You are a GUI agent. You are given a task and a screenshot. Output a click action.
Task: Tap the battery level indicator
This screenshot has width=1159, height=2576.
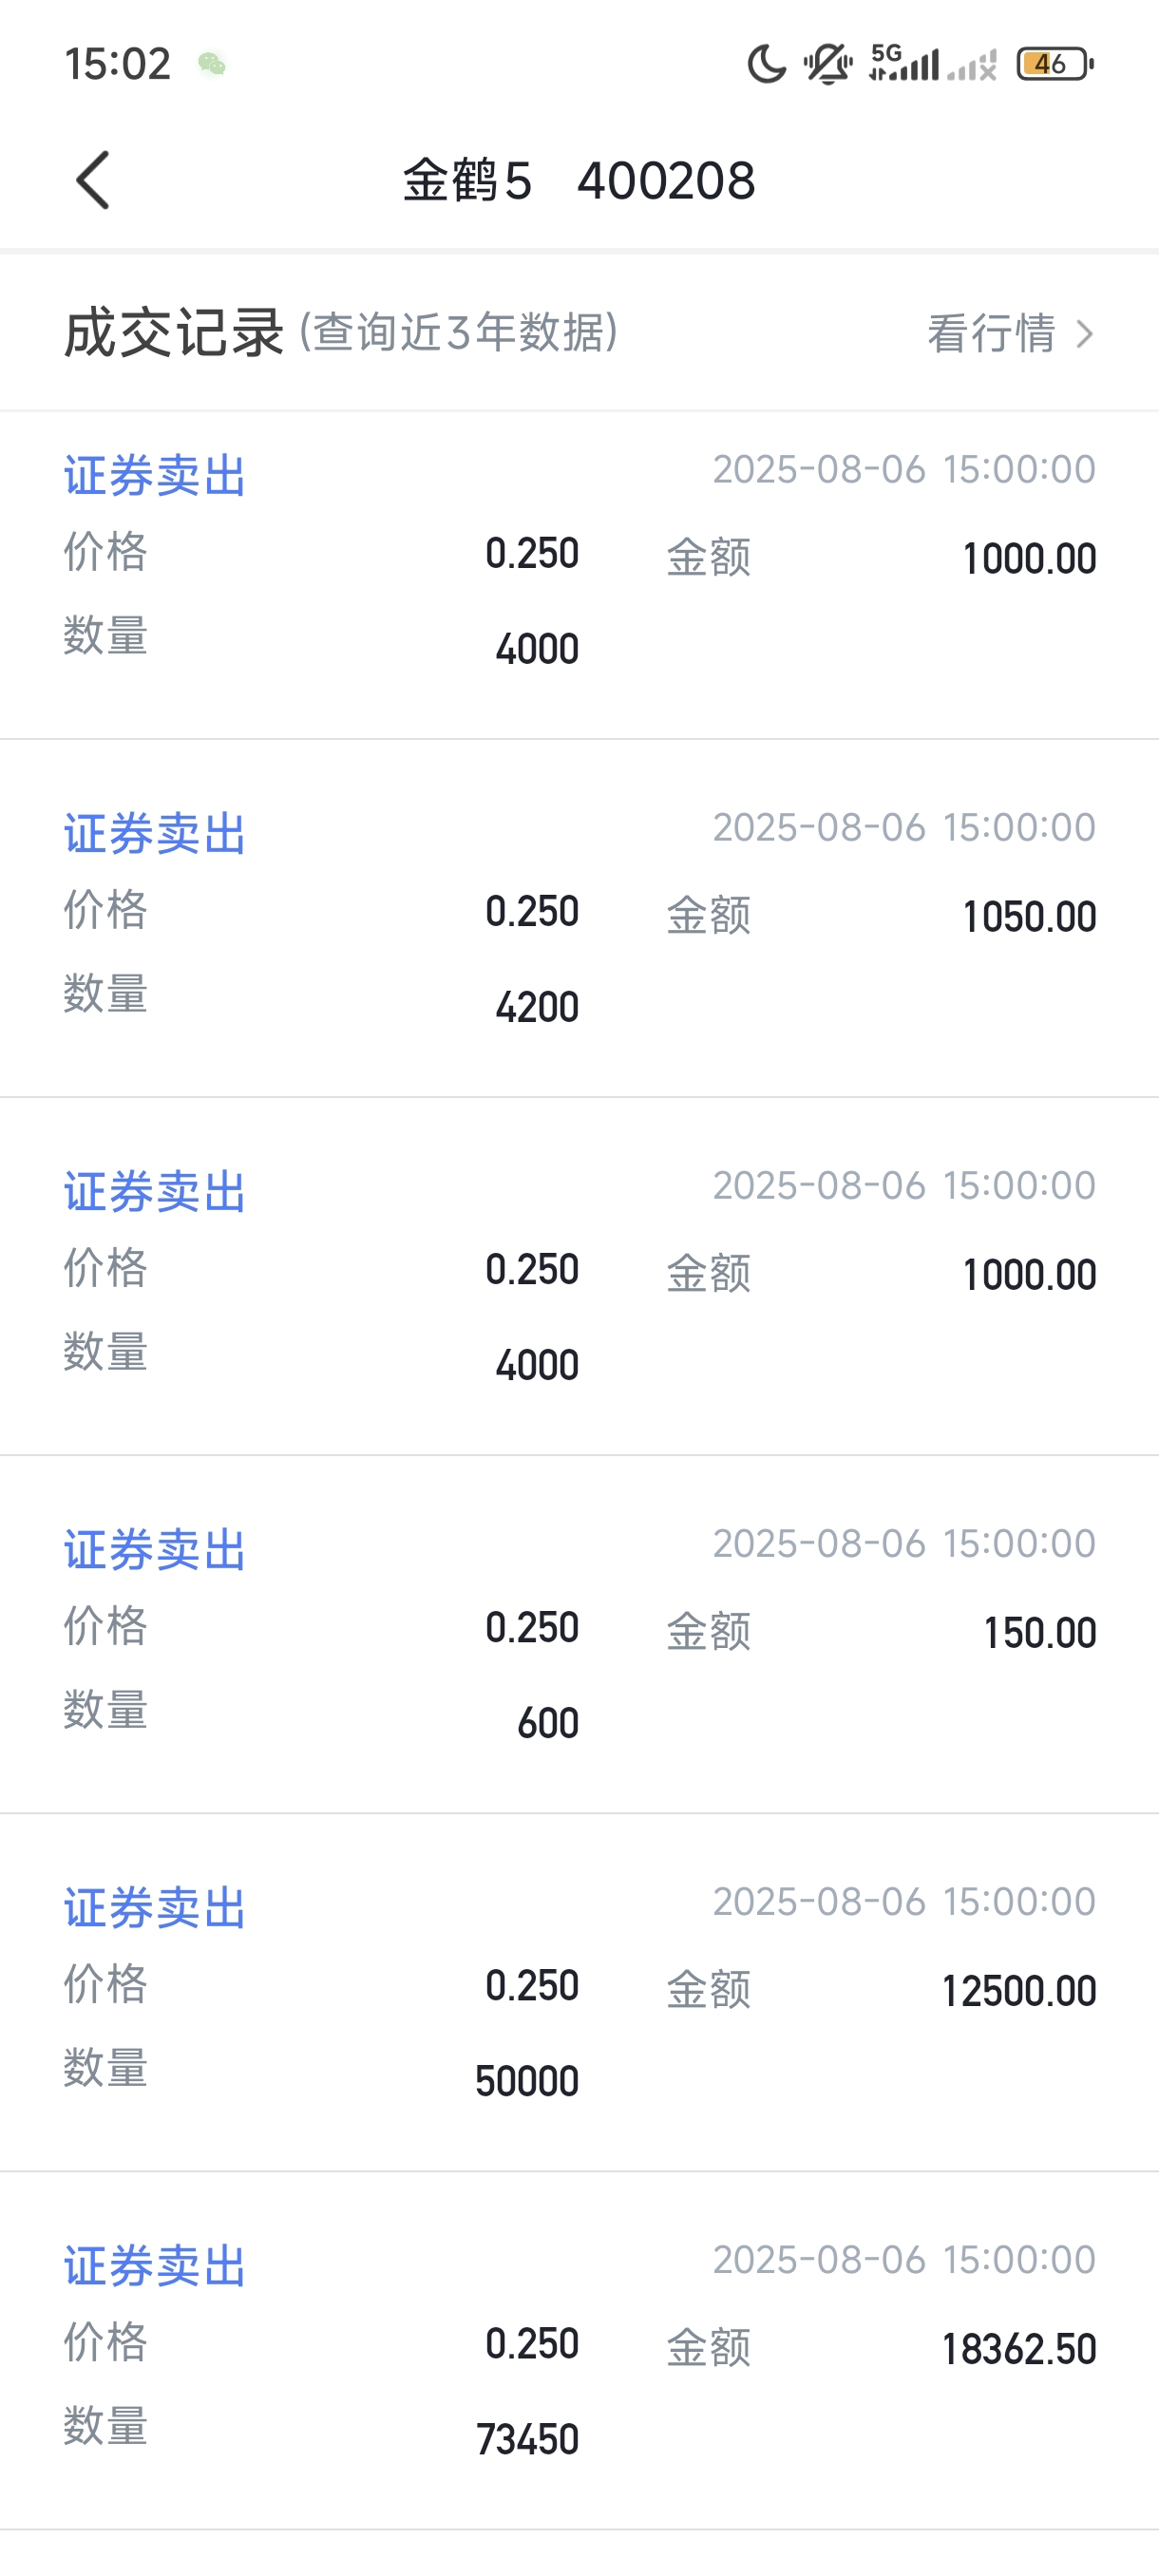tap(1055, 64)
